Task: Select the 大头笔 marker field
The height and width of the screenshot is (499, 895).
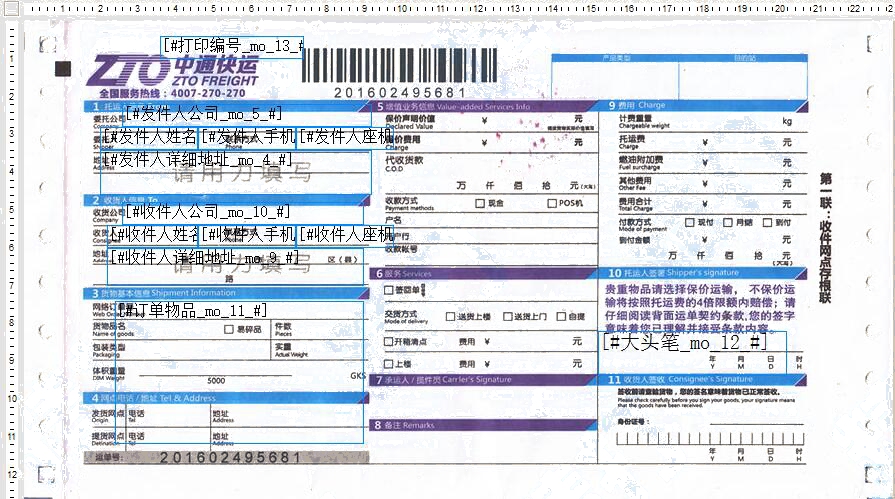Action: pyautogui.click(x=687, y=343)
